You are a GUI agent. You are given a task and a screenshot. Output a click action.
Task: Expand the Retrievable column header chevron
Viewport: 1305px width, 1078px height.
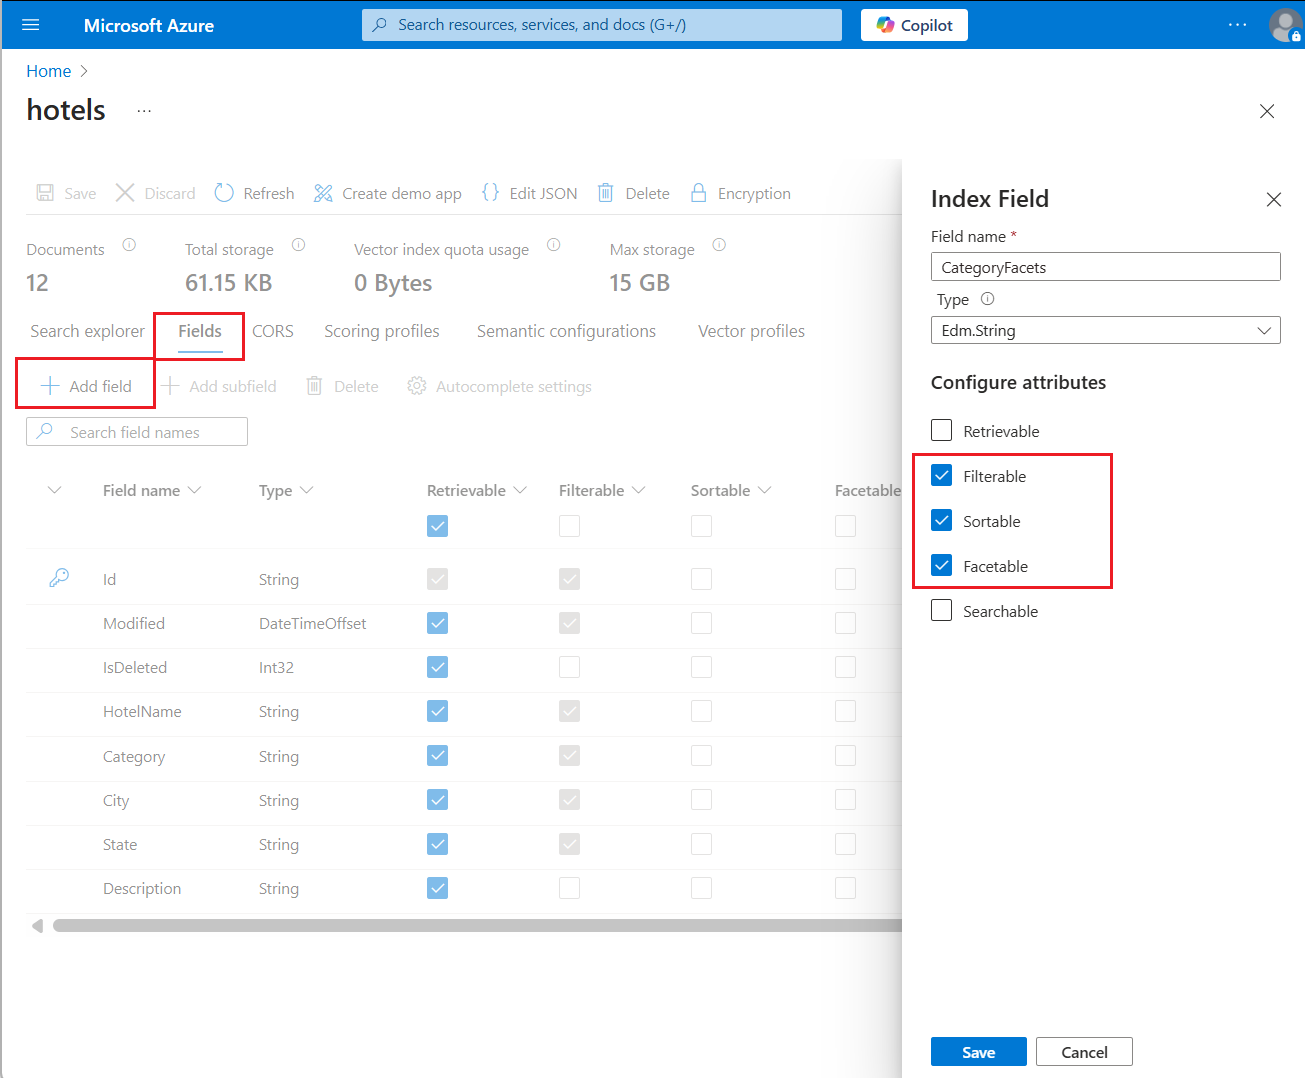click(x=520, y=490)
